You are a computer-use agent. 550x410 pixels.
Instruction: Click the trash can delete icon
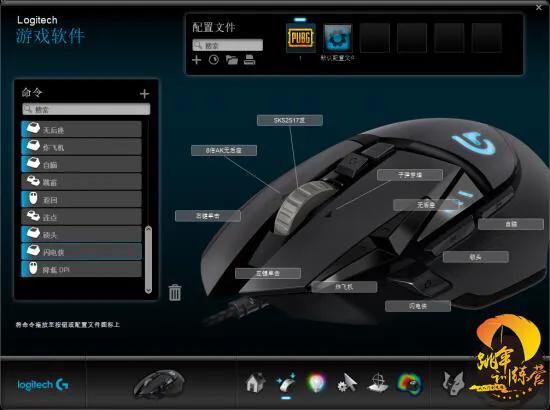(x=175, y=292)
